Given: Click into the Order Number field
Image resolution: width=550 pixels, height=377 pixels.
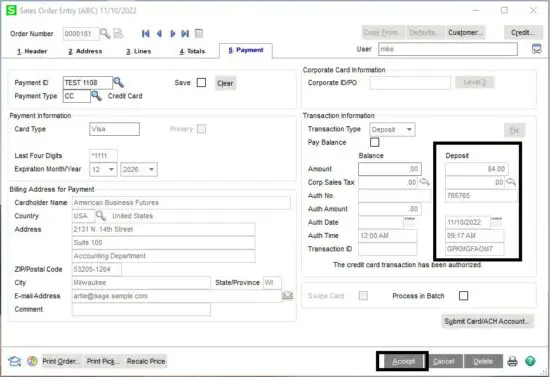Looking at the screenshot, I should point(81,34).
